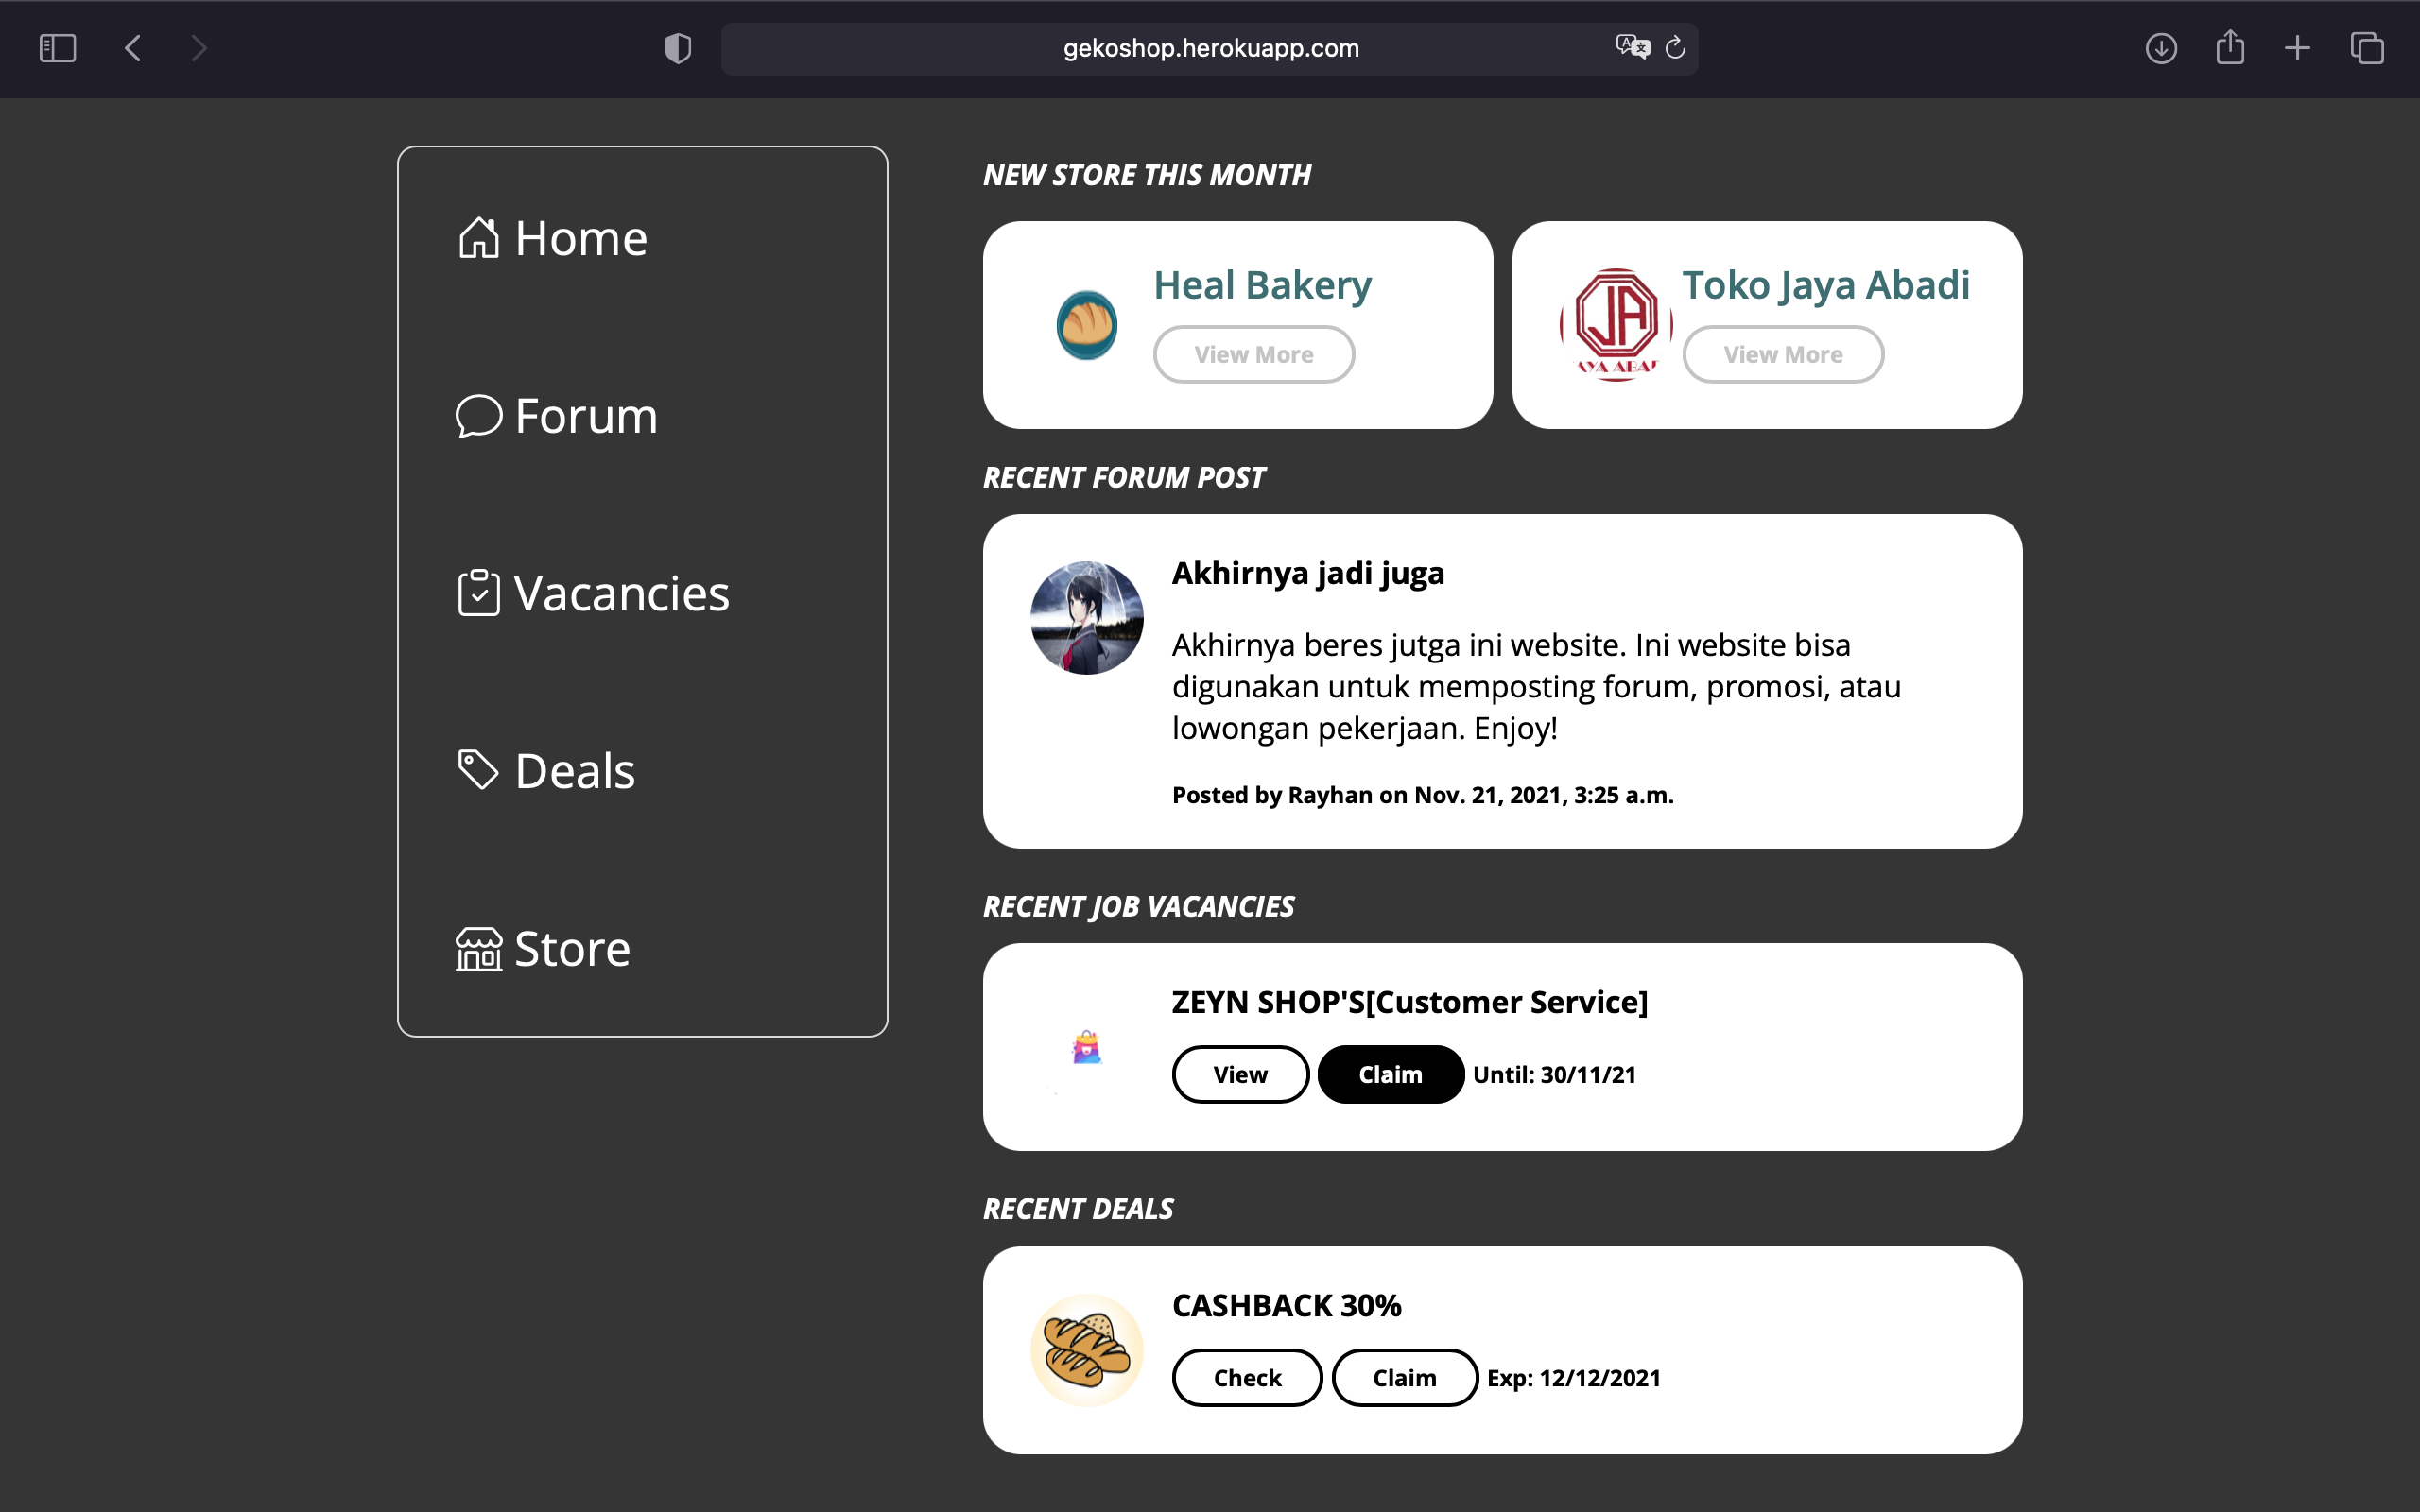2420x1512 pixels.
Task: Open the downloads icon in toolbar
Action: pos(2161,48)
